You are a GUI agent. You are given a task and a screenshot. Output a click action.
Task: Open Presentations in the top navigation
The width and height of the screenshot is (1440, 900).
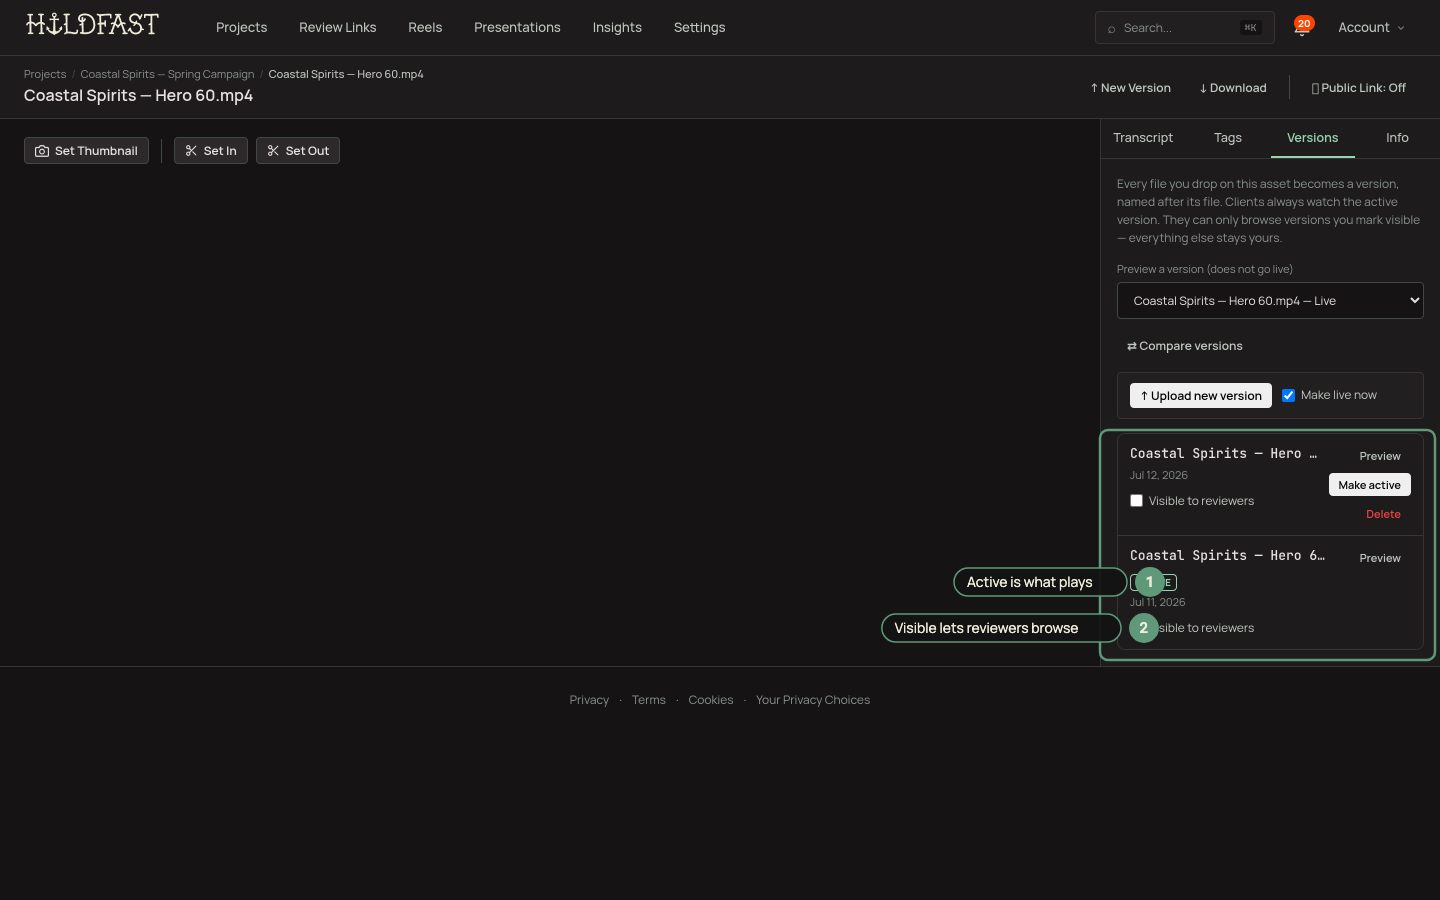[x=517, y=27]
